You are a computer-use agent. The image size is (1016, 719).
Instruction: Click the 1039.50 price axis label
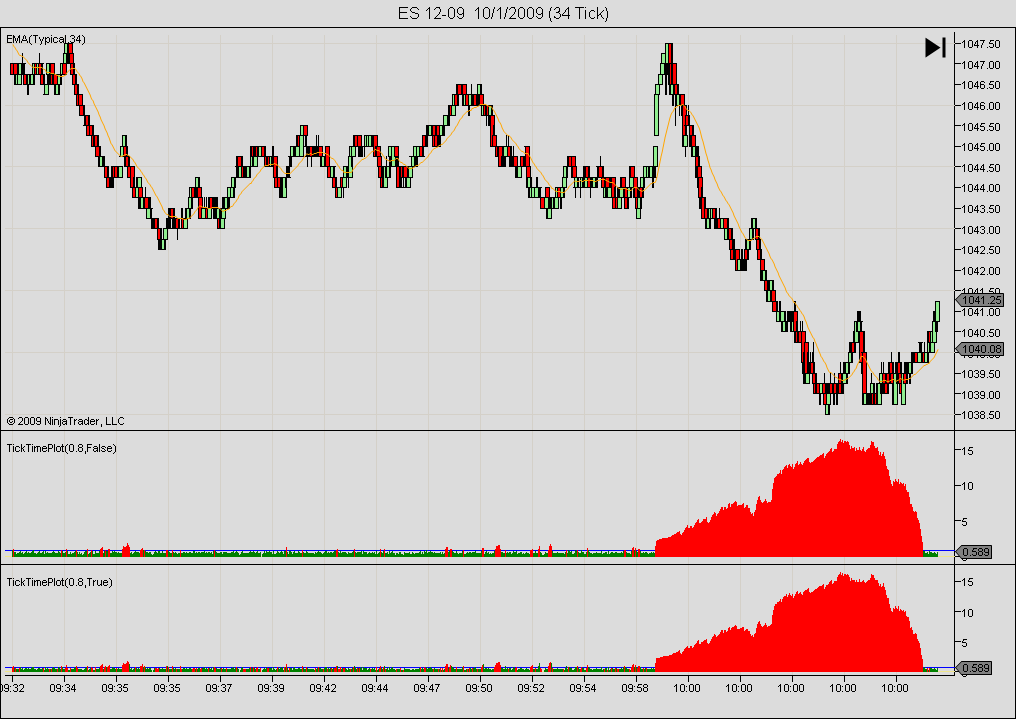[x=980, y=374]
